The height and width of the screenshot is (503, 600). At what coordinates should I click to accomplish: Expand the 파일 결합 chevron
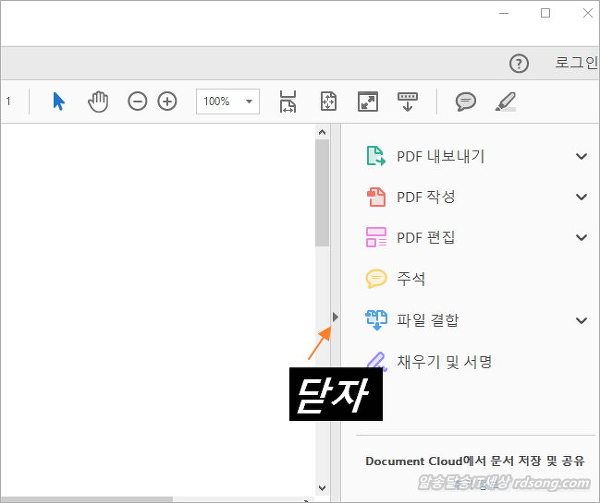click(x=582, y=320)
